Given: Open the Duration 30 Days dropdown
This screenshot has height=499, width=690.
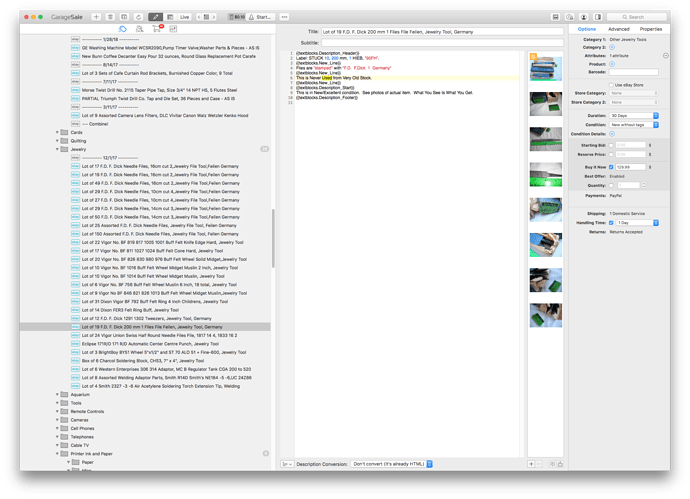Looking at the screenshot, I should coord(634,115).
